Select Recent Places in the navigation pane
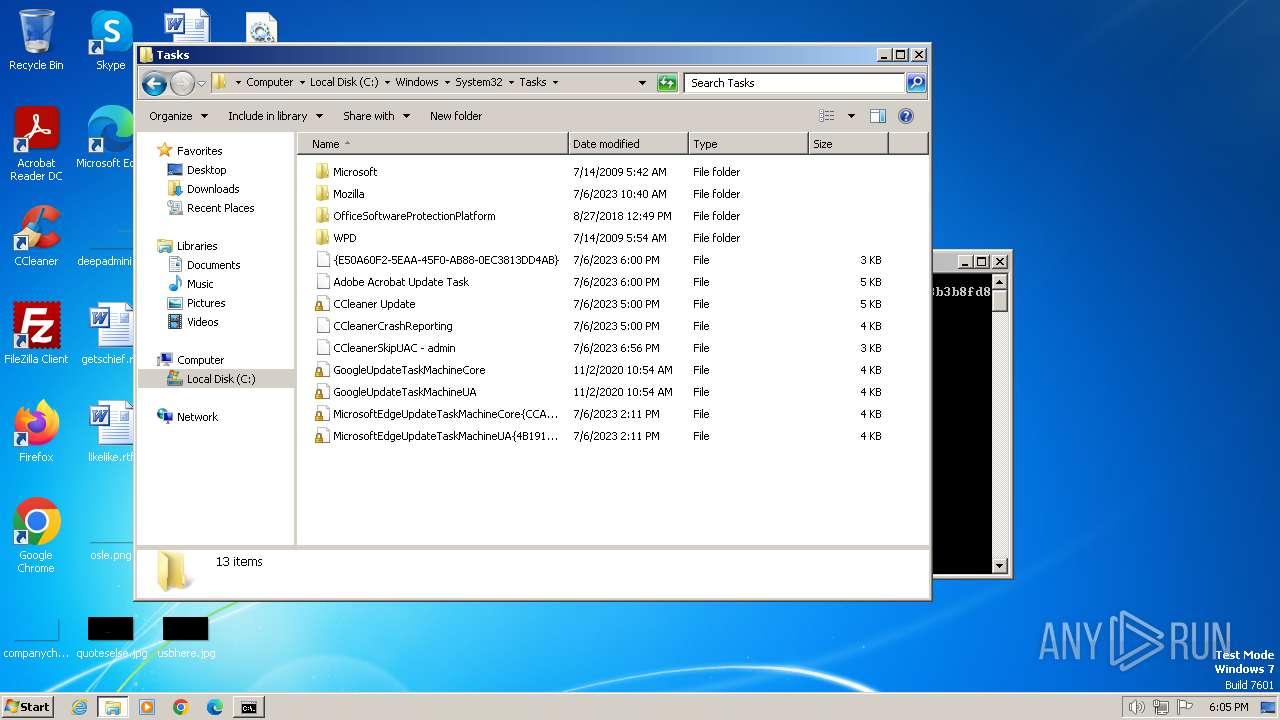Viewport: 1280px width, 720px height. pos(220,208)
